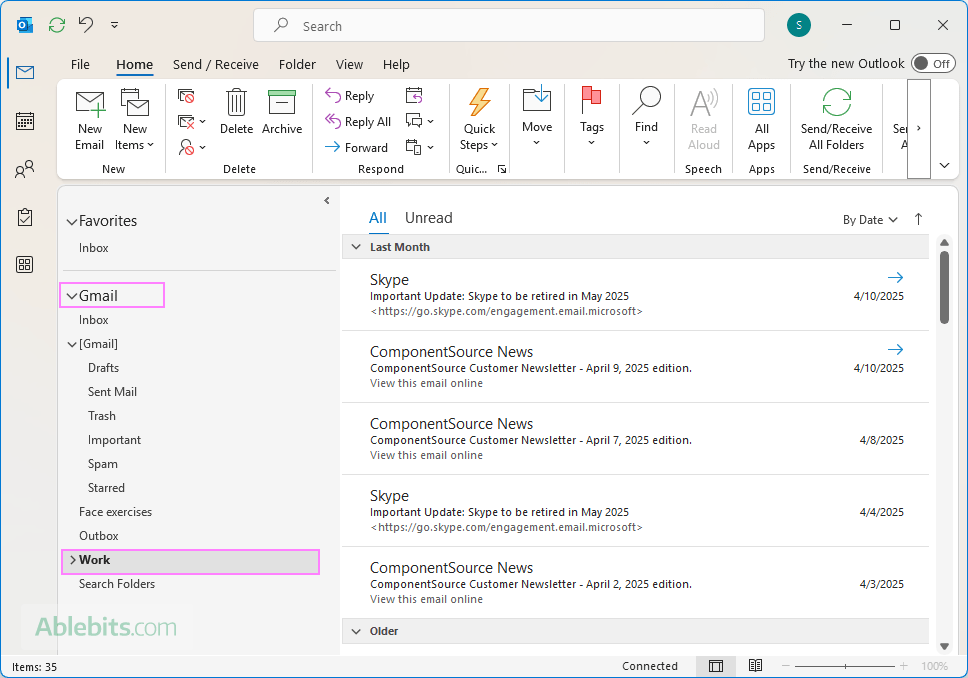
Task: Open the Tasks view in sidebar
Action: point(25,217)
